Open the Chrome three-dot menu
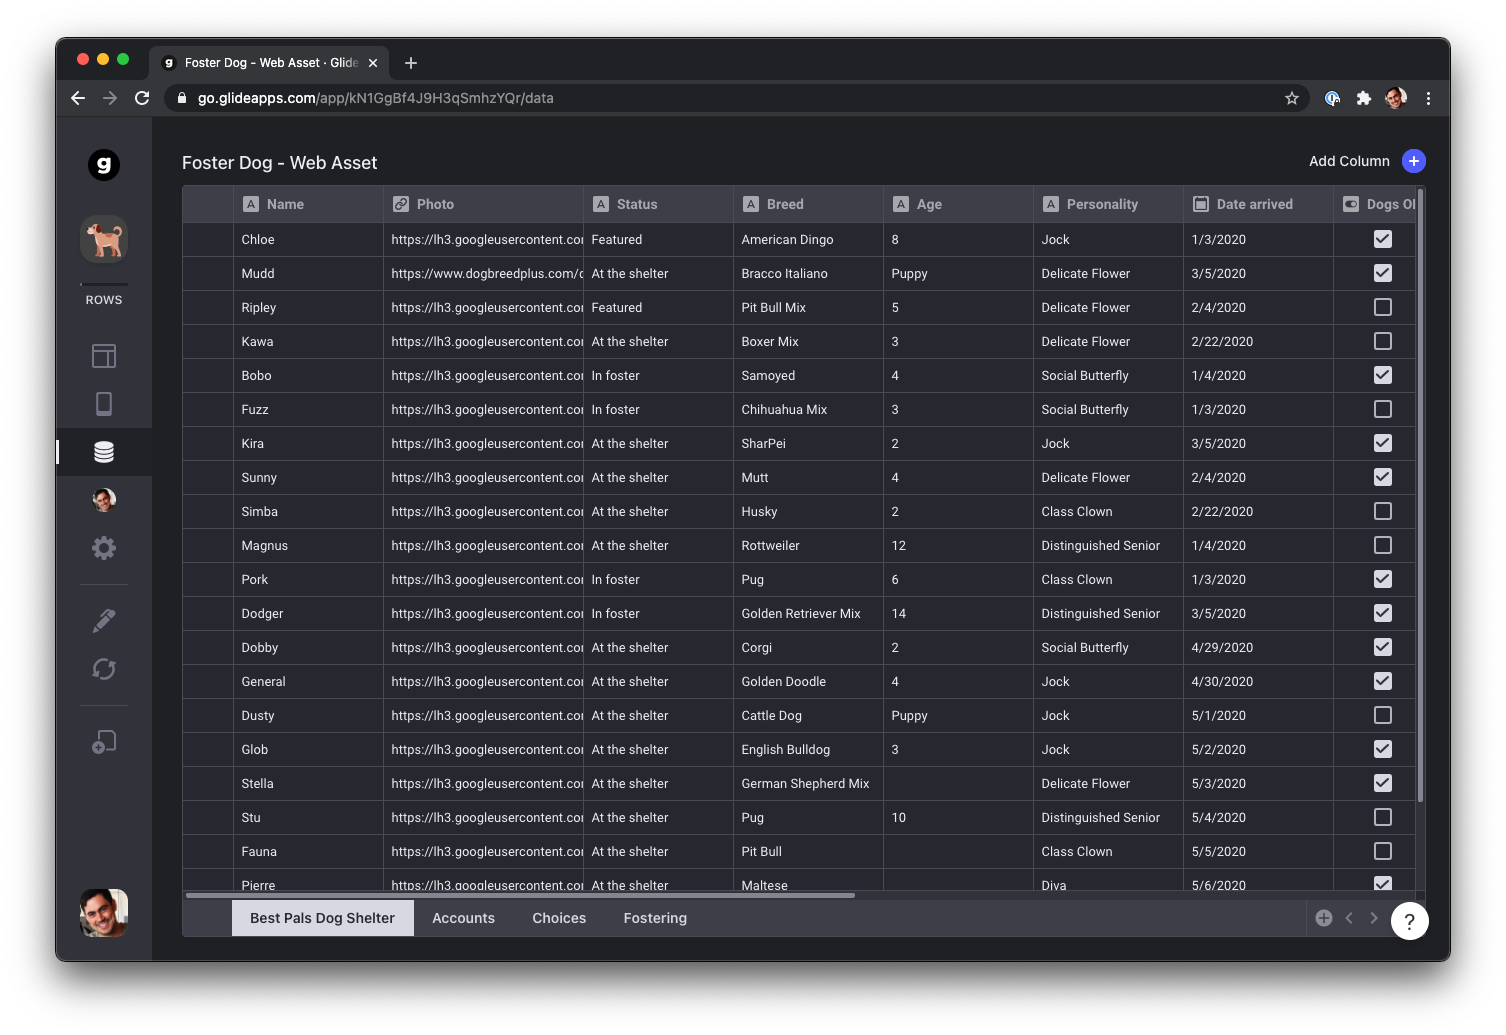Viewport: 1506px width, 1035px height. [x=1428, y=98]
